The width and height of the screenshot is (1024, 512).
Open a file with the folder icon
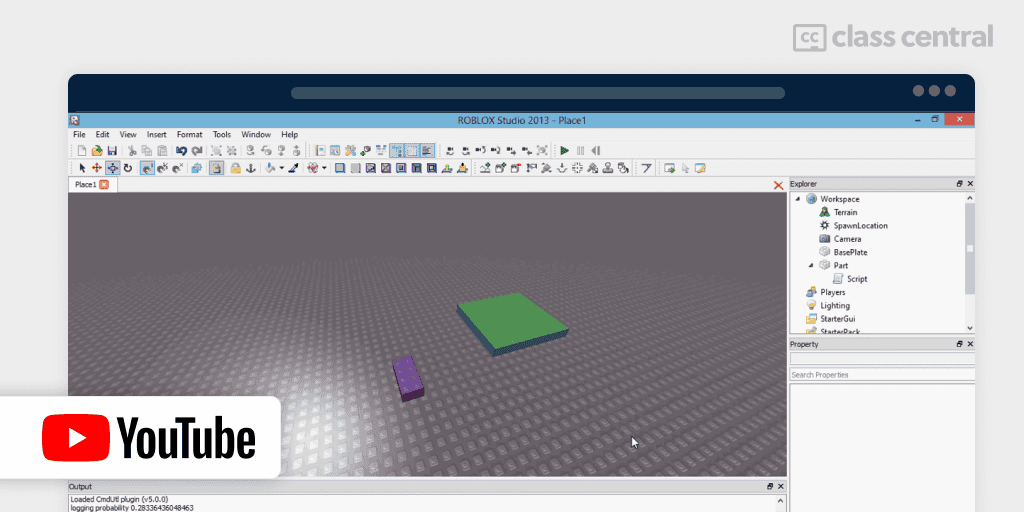point(97,151)
